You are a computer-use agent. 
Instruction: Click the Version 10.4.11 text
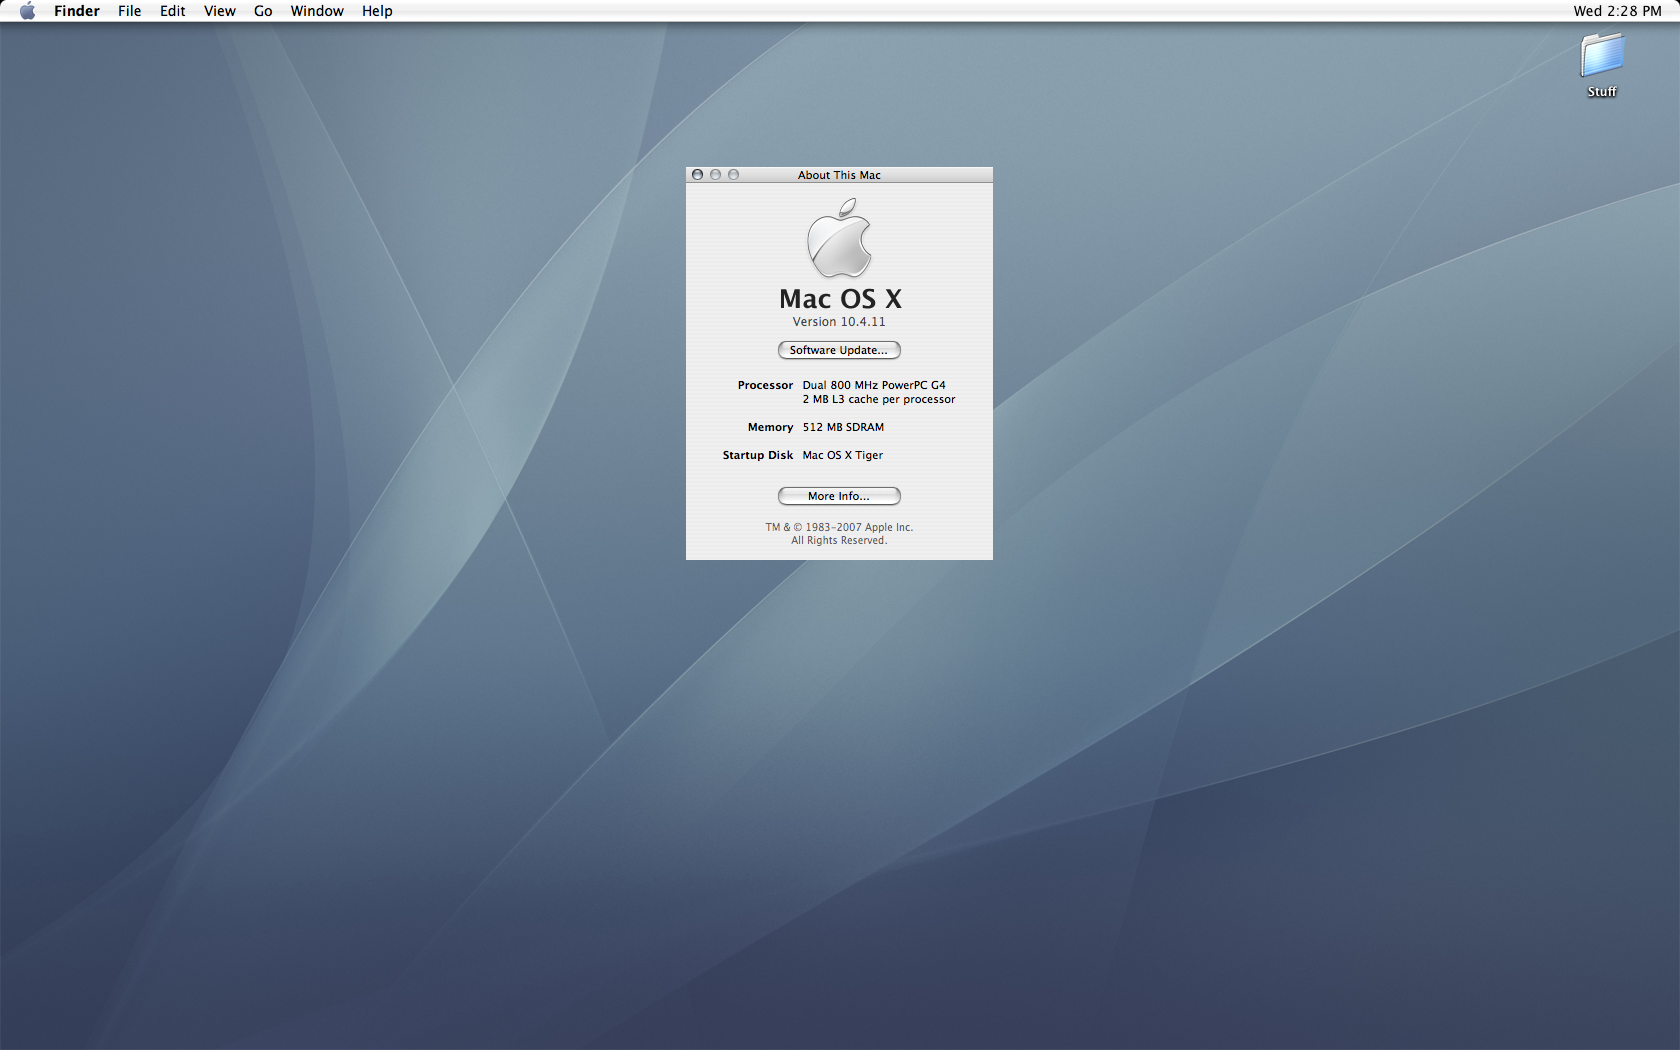[x=839, y=322]
